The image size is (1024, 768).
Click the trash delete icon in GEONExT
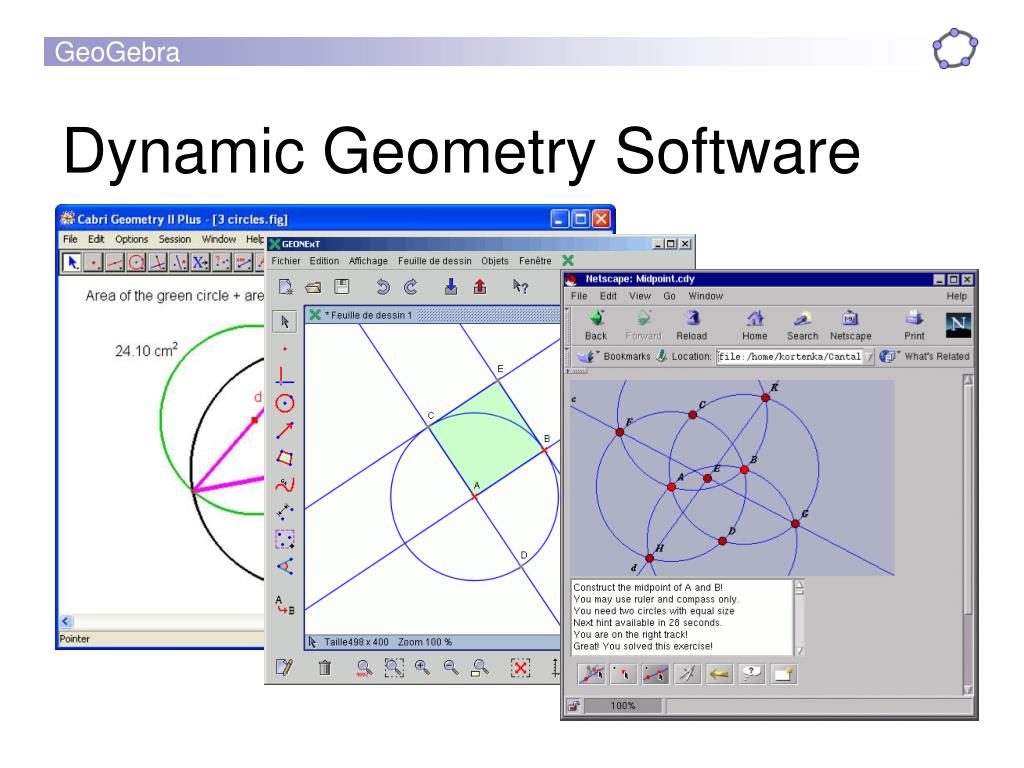point(325,667)
